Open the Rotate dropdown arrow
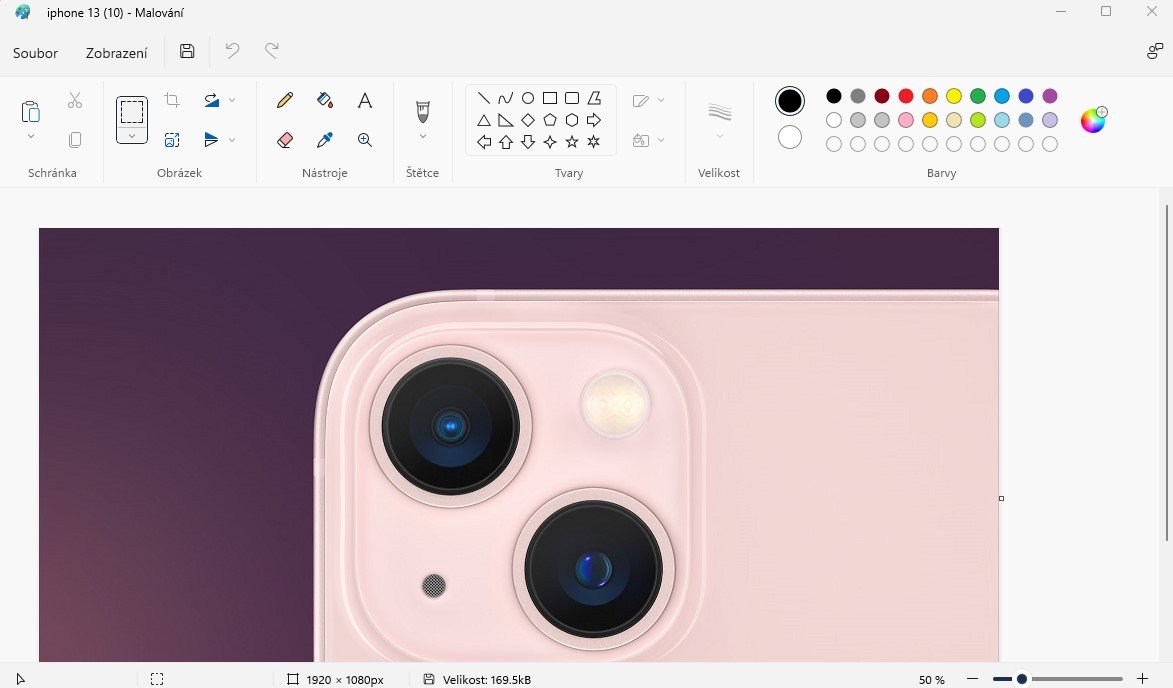The height and width of the screenshot is (688, 1173). pos(232,100)
